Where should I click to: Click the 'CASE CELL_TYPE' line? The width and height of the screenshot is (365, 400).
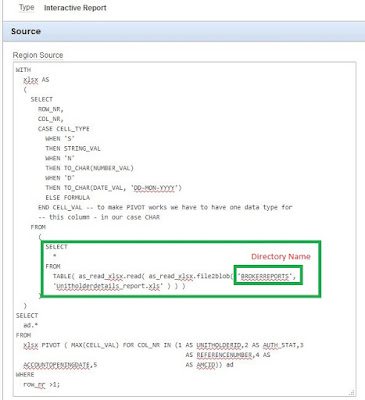click(x=64, y=129)
